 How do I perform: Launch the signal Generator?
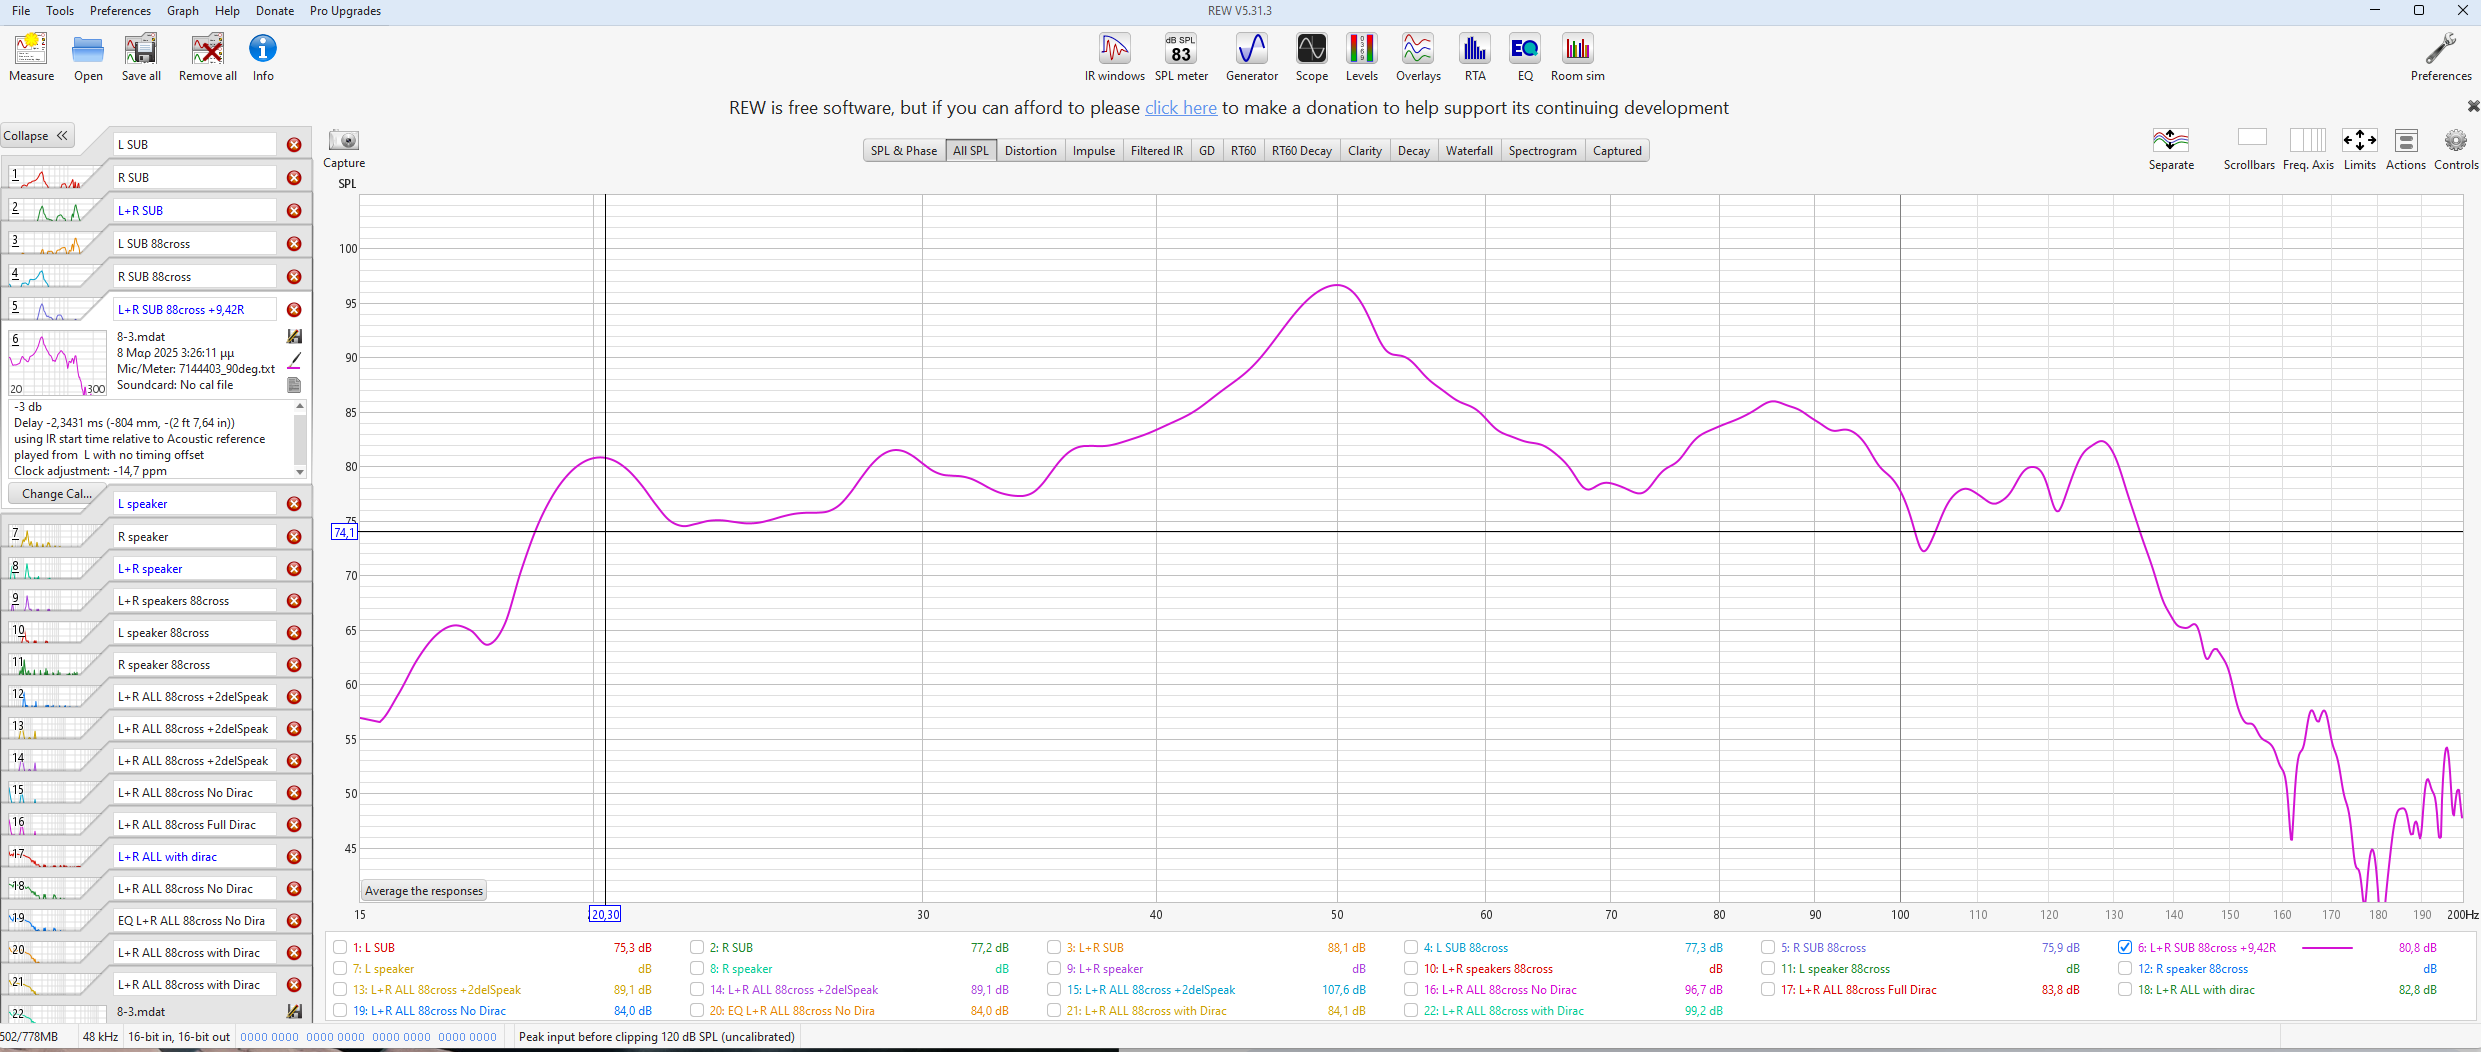pos(1251,56)
